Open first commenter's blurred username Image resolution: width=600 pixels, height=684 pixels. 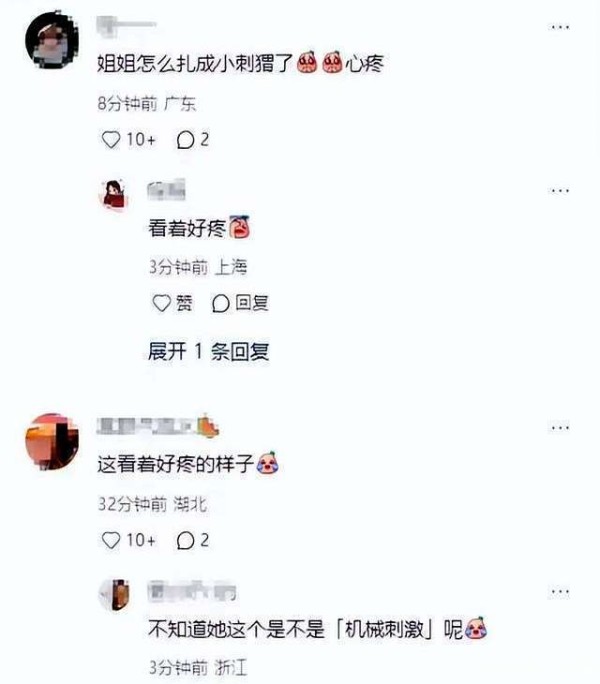click(x=126, y=24)
